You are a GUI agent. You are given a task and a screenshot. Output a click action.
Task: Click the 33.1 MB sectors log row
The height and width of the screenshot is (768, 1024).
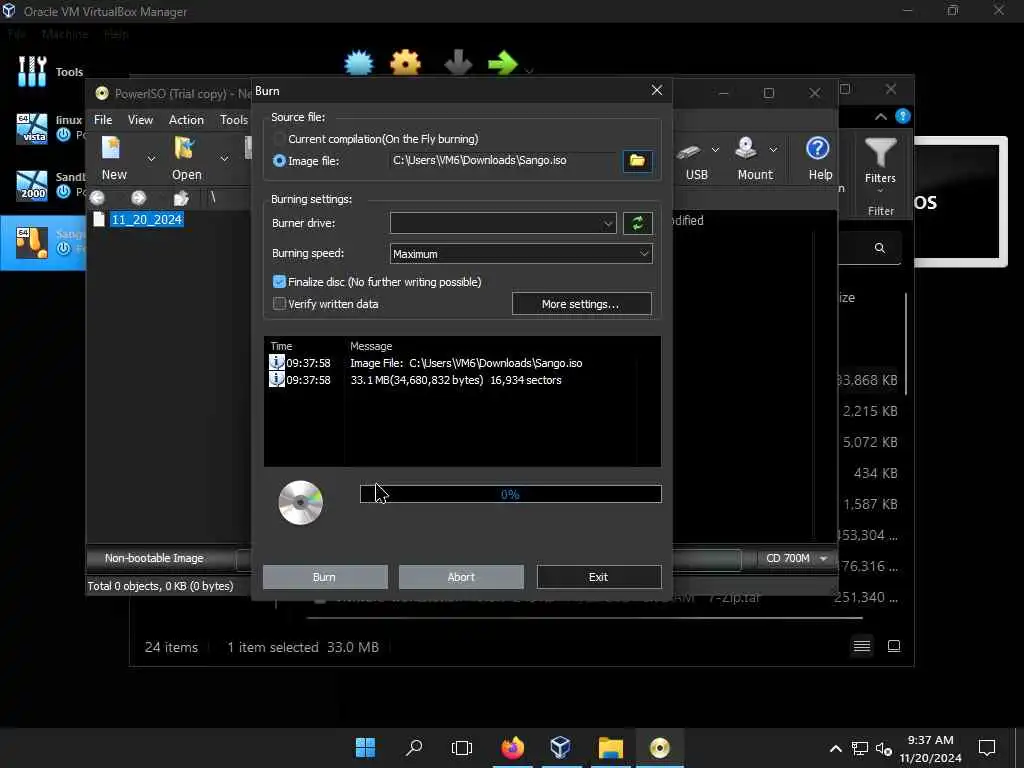[462, 380]
